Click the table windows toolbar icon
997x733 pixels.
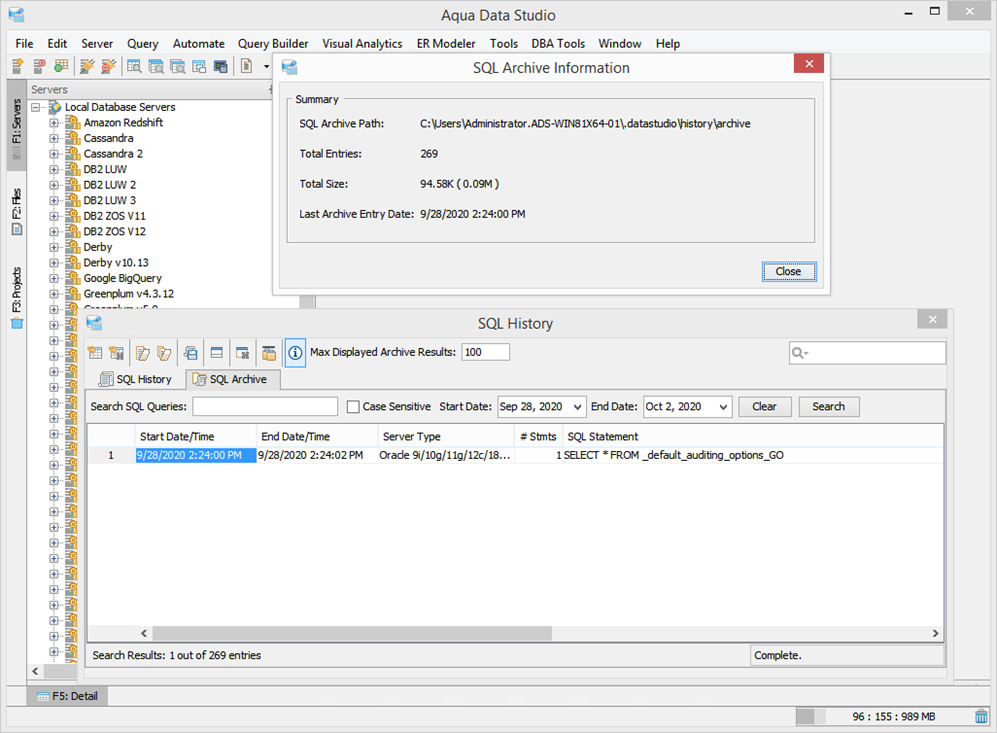point(199,65)
